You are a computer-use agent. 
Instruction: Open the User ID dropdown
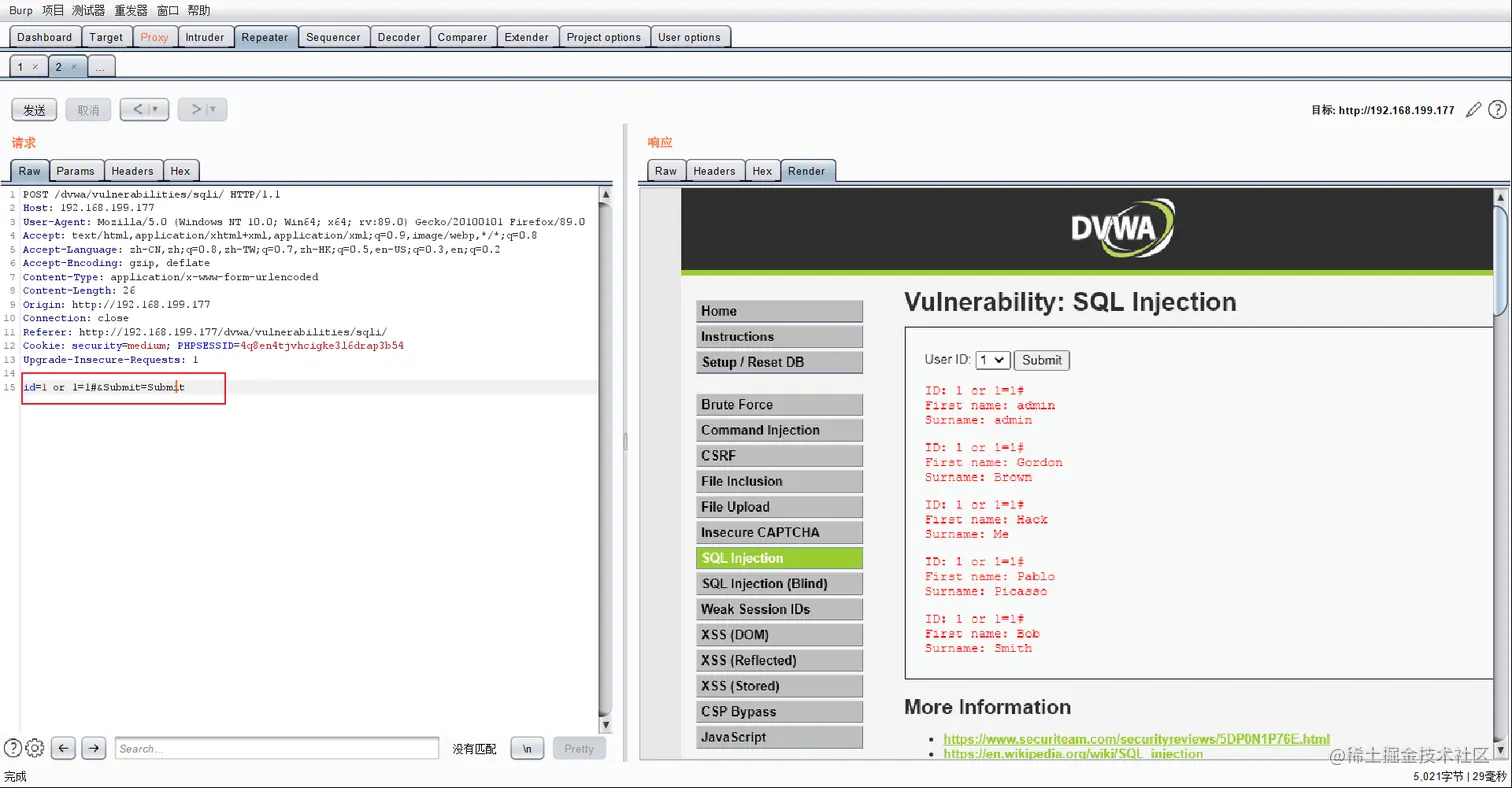993,360
